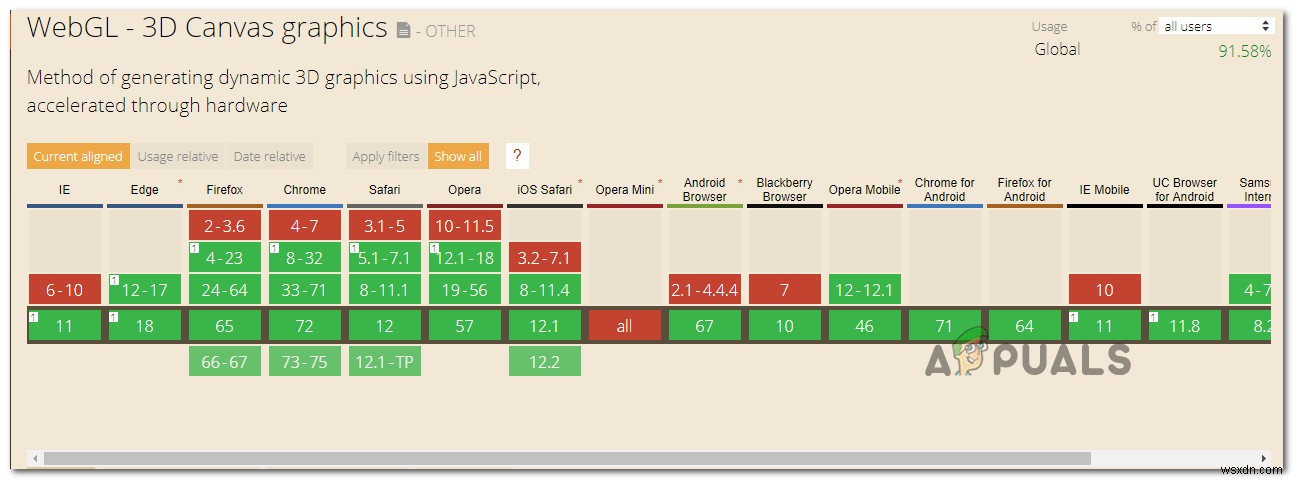Click the Opera Mini column header

pyautogui.click(x=624, y=189)
